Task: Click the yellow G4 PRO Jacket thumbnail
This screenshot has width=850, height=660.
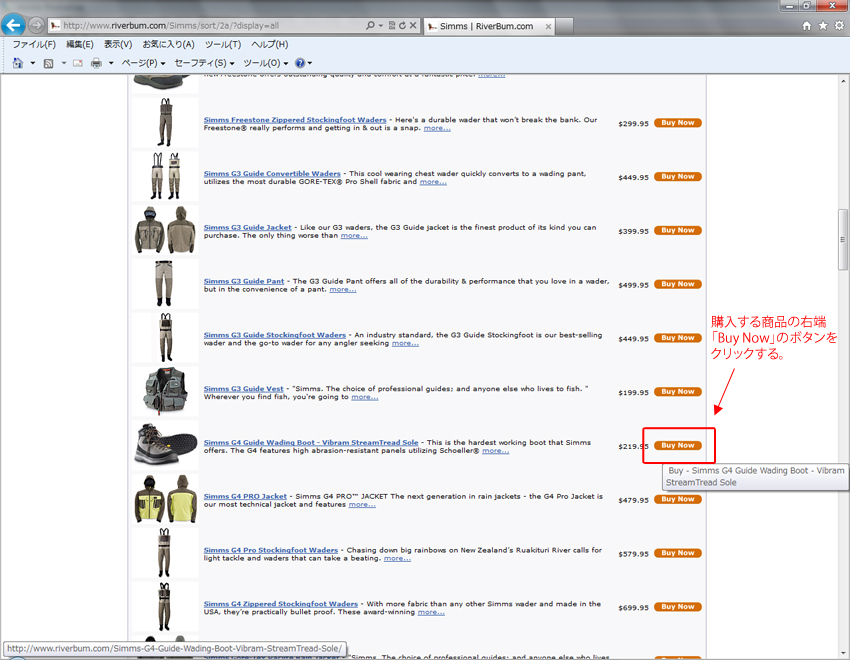Action: point(165,499)
